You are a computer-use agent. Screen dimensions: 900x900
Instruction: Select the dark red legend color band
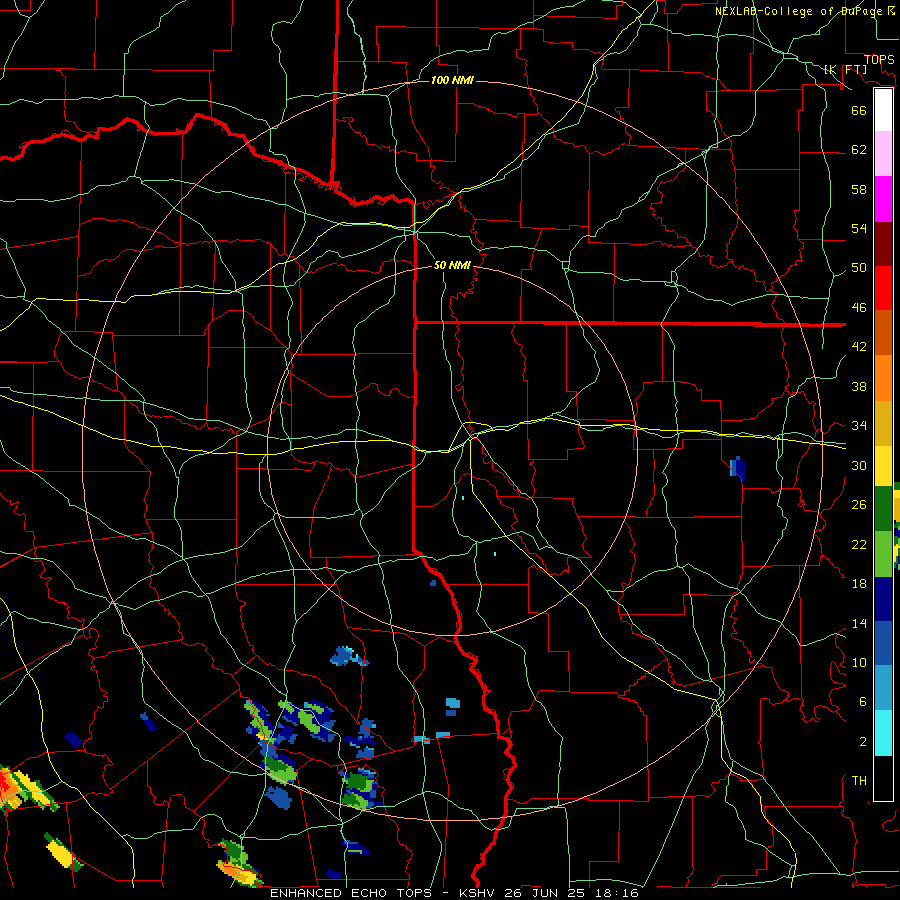883,244
